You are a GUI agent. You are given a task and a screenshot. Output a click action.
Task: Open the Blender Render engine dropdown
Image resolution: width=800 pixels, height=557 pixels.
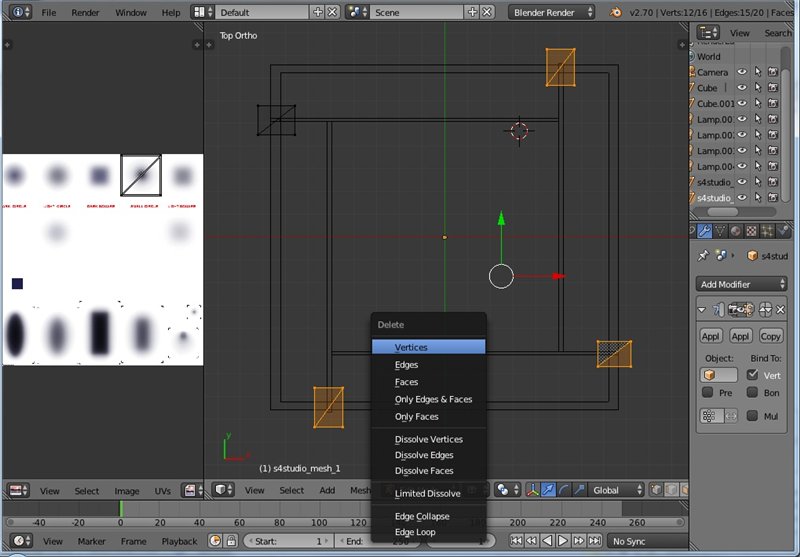pyautogui.click(x=552, y=12)
